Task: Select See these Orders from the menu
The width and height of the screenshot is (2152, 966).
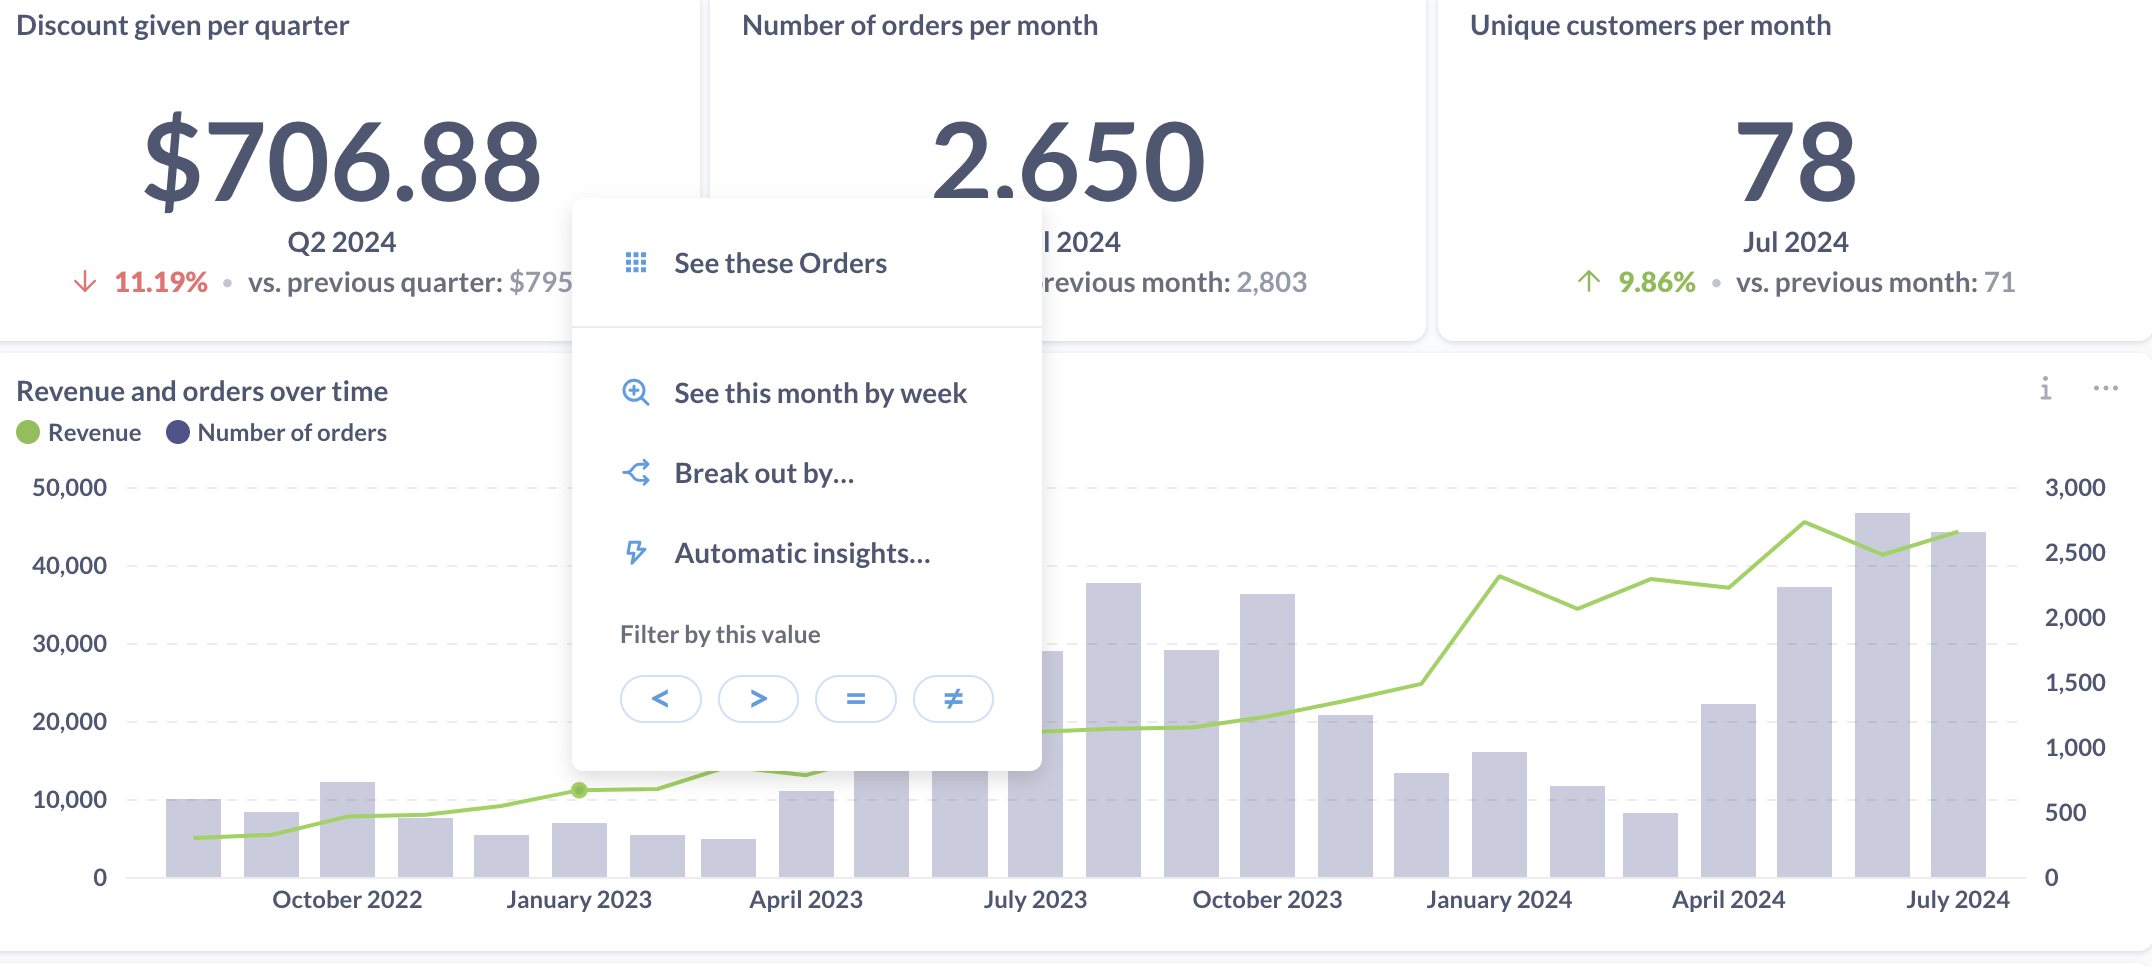Action: coord(780,262)
